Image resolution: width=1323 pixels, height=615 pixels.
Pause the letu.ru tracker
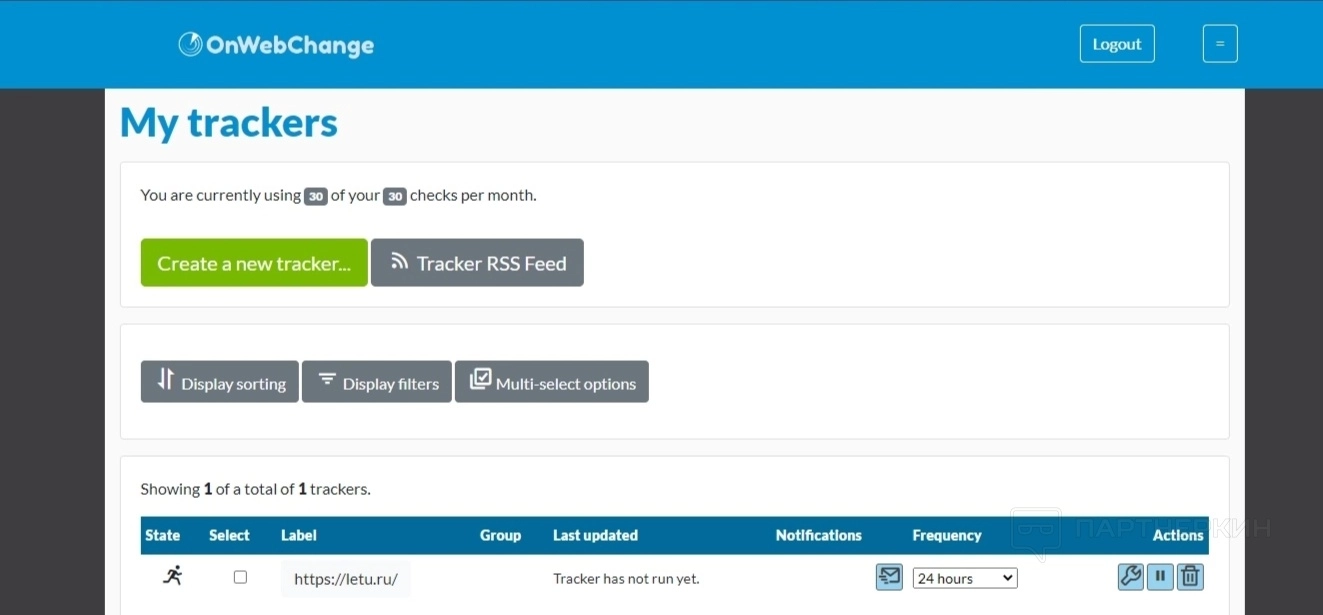coord(1160,577)
